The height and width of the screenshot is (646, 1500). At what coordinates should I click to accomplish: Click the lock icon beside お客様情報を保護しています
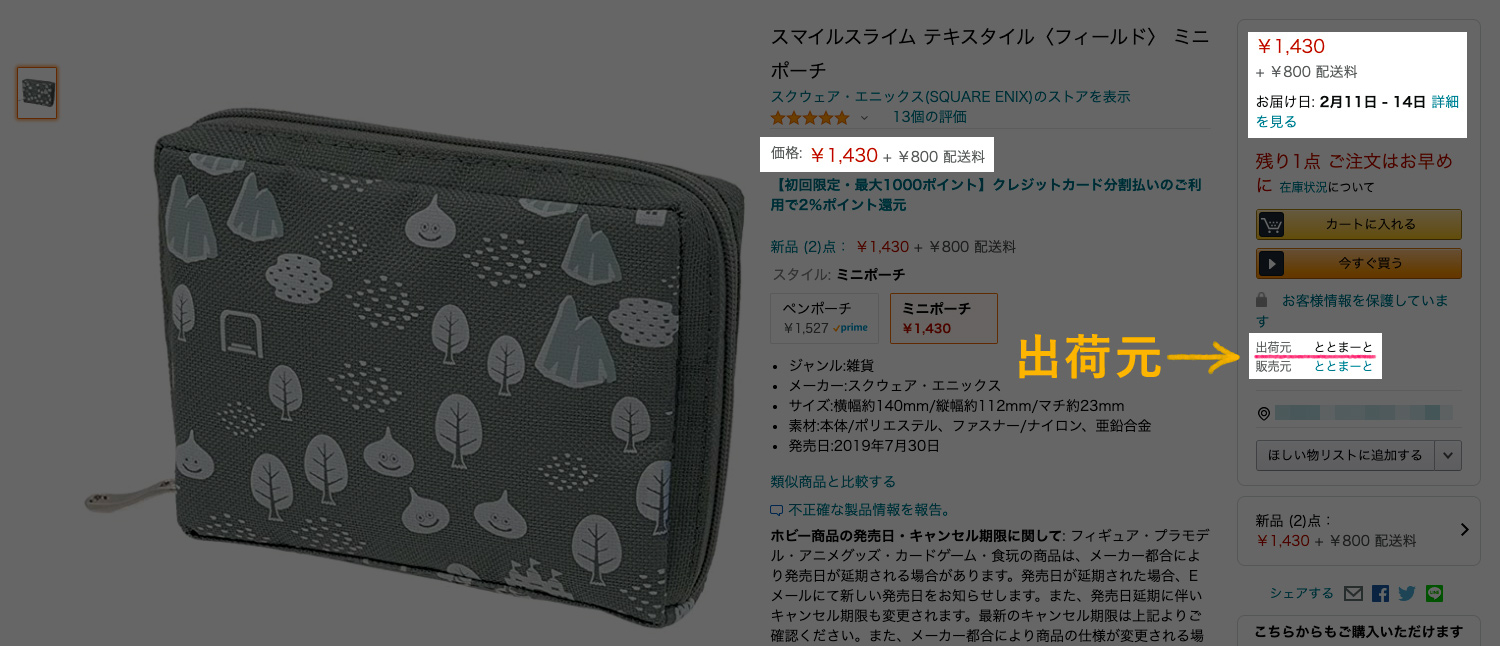click(x=1262, y=300)
